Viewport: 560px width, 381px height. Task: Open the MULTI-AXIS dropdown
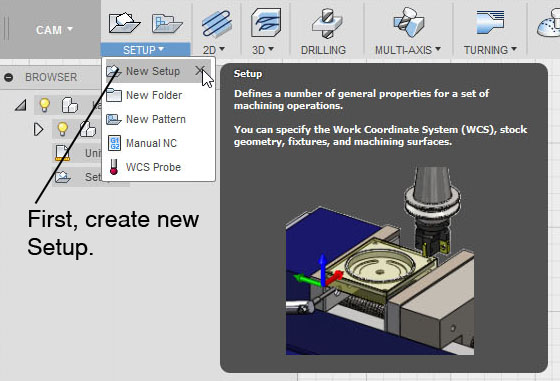point(408,50)
